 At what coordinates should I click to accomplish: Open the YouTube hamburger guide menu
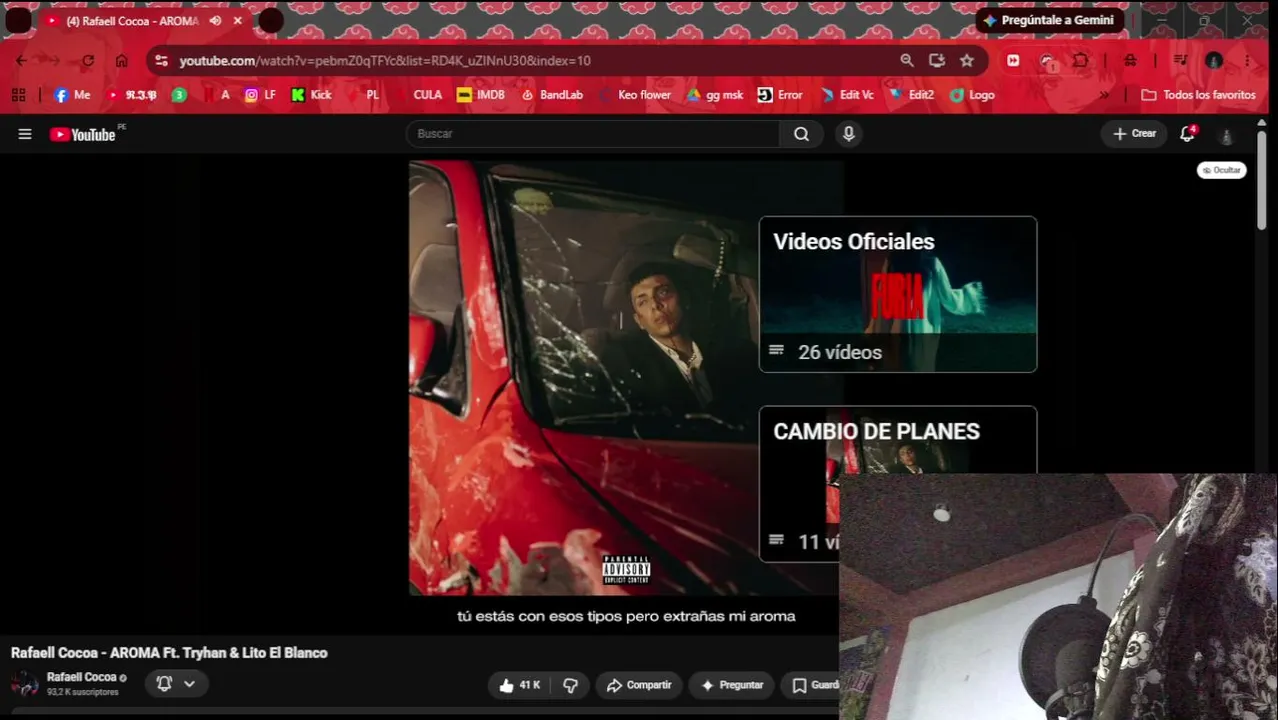(x=25, y=134)
